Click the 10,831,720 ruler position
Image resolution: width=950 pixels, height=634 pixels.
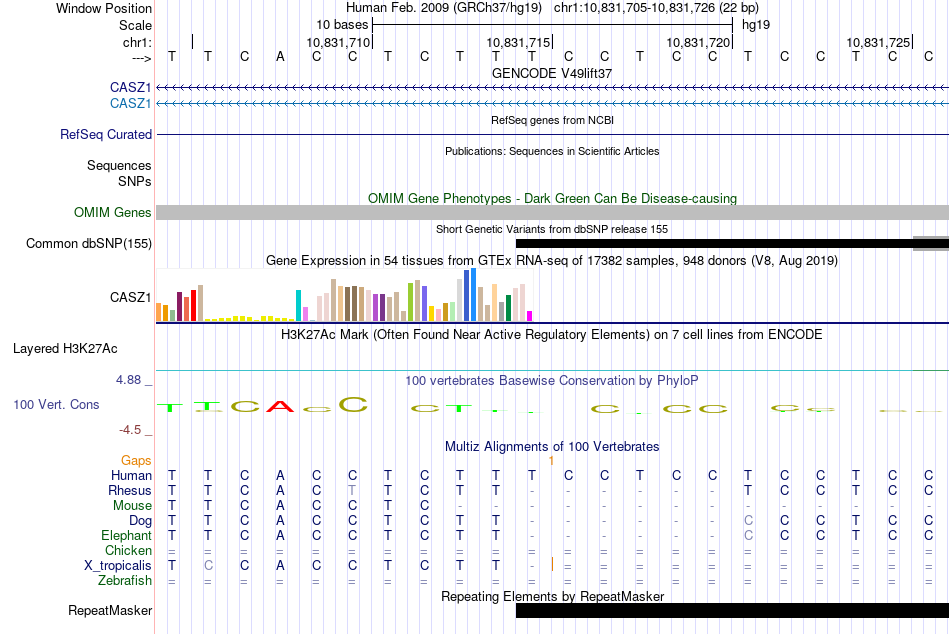[x=698, y=42]
